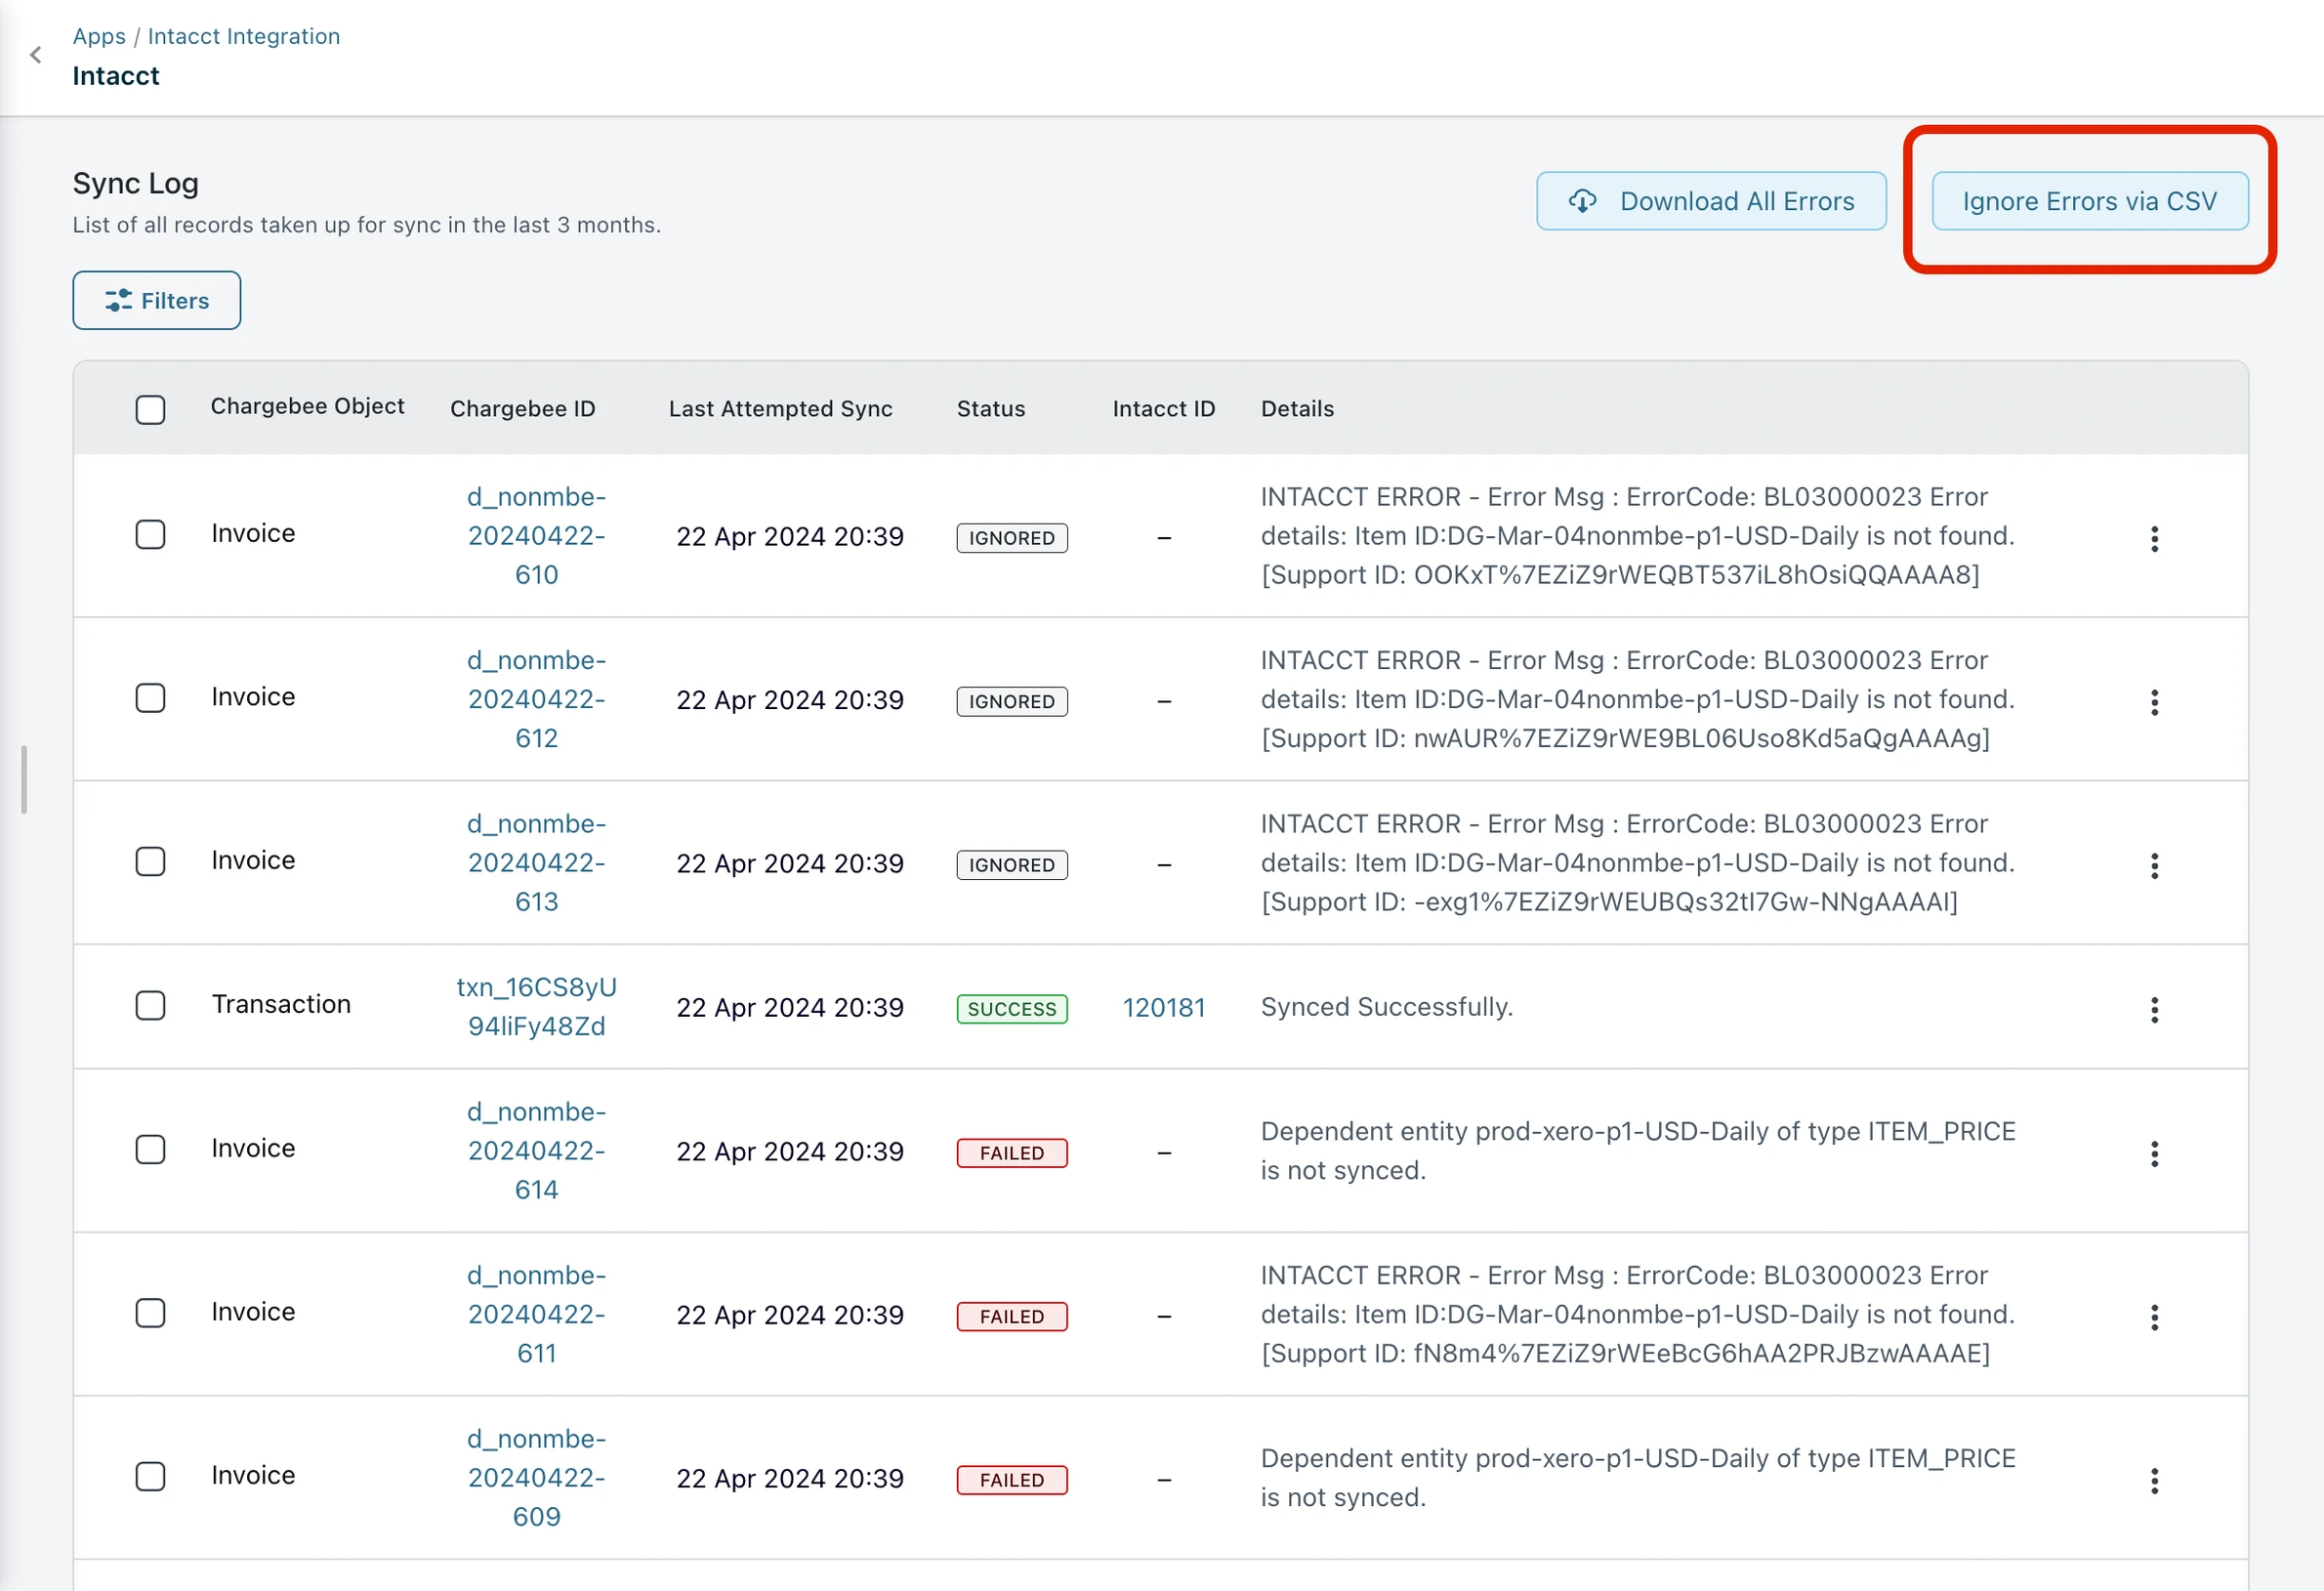Open kebab menu for invoice 612
The image size is (2324, 1591).
point(2154,702)
